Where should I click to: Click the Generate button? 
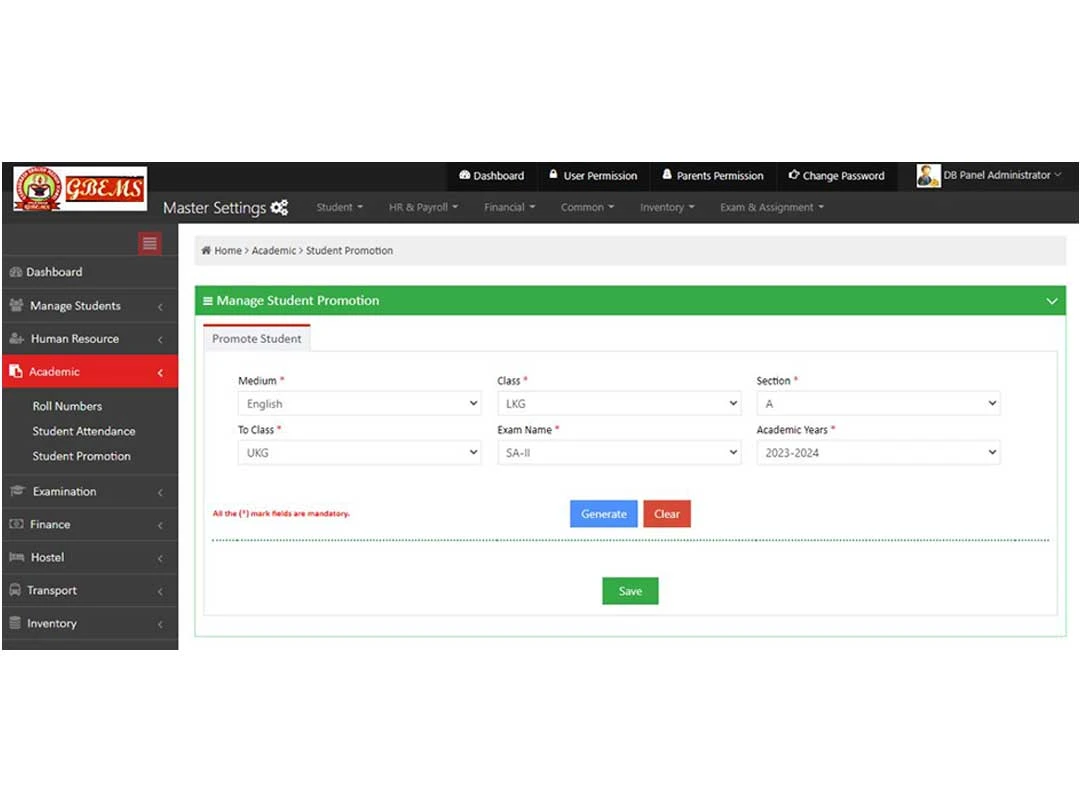pos(603,513)
